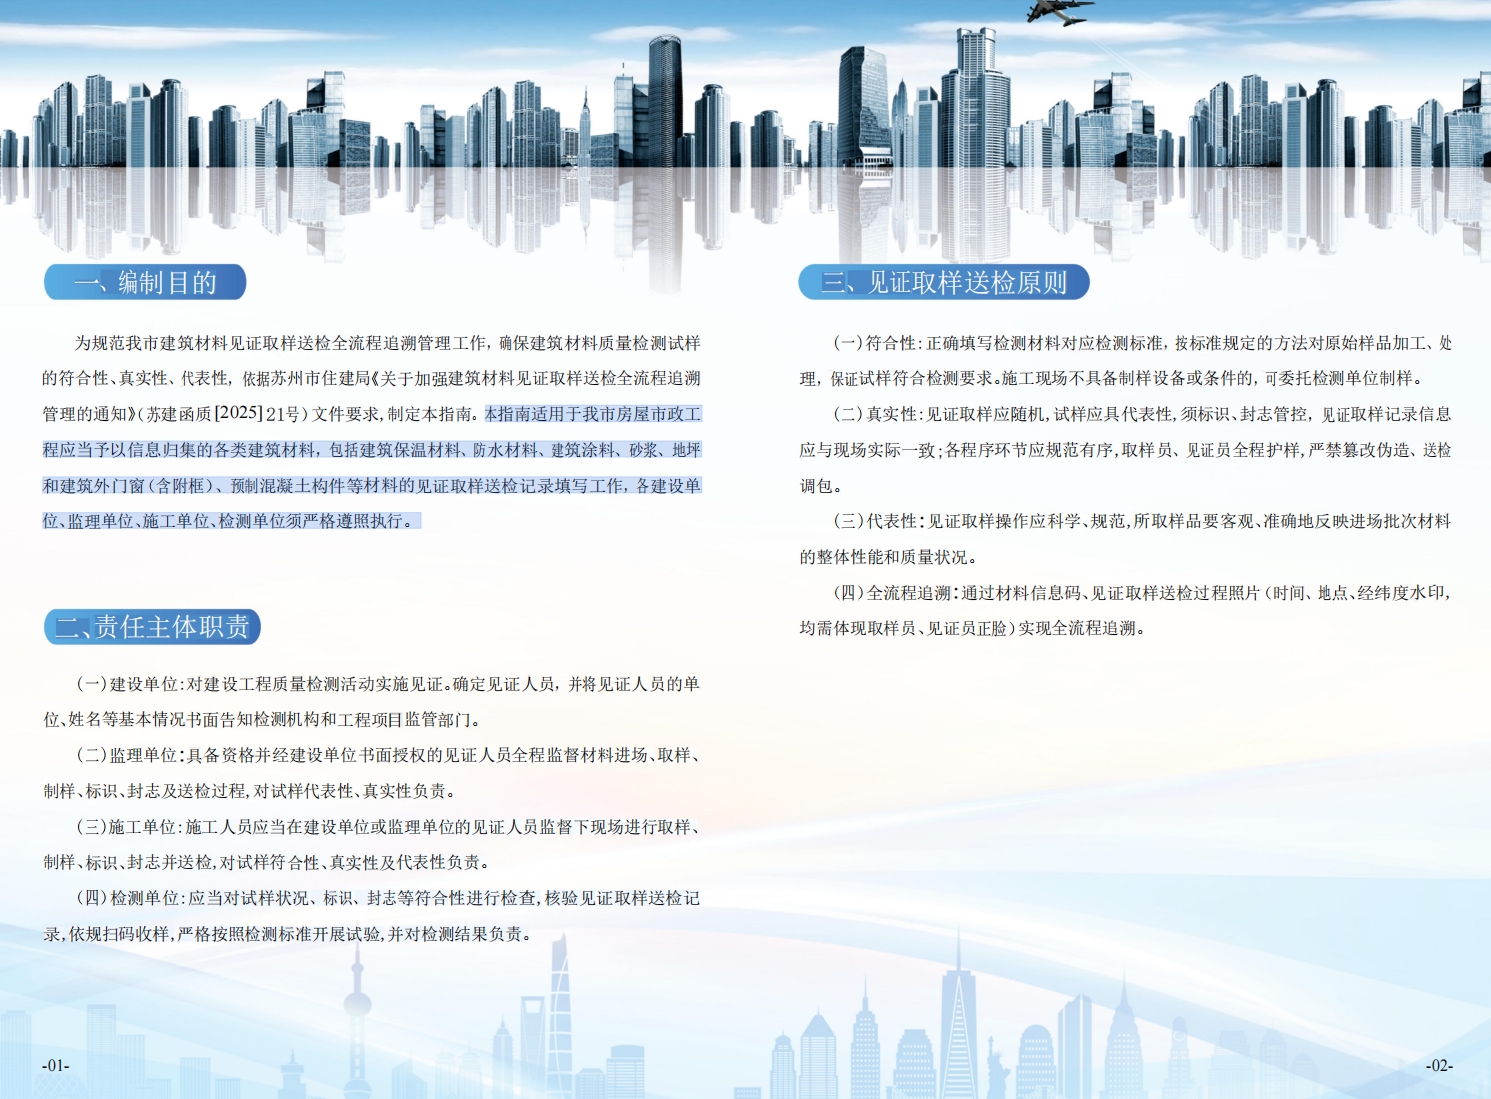Click the line "的整体性能和质量状况。"
This screenshot has width=1491, height=1099.
(889, 557)
